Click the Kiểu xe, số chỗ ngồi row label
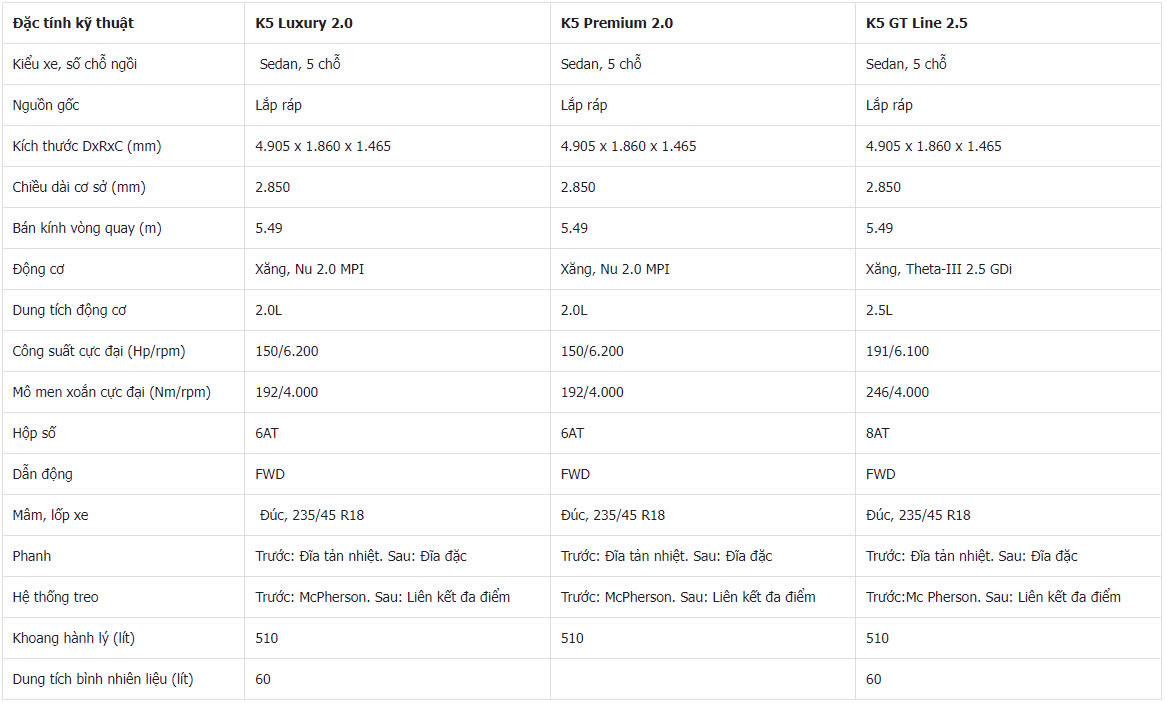 pyautogui.click(x=74, y=64)
